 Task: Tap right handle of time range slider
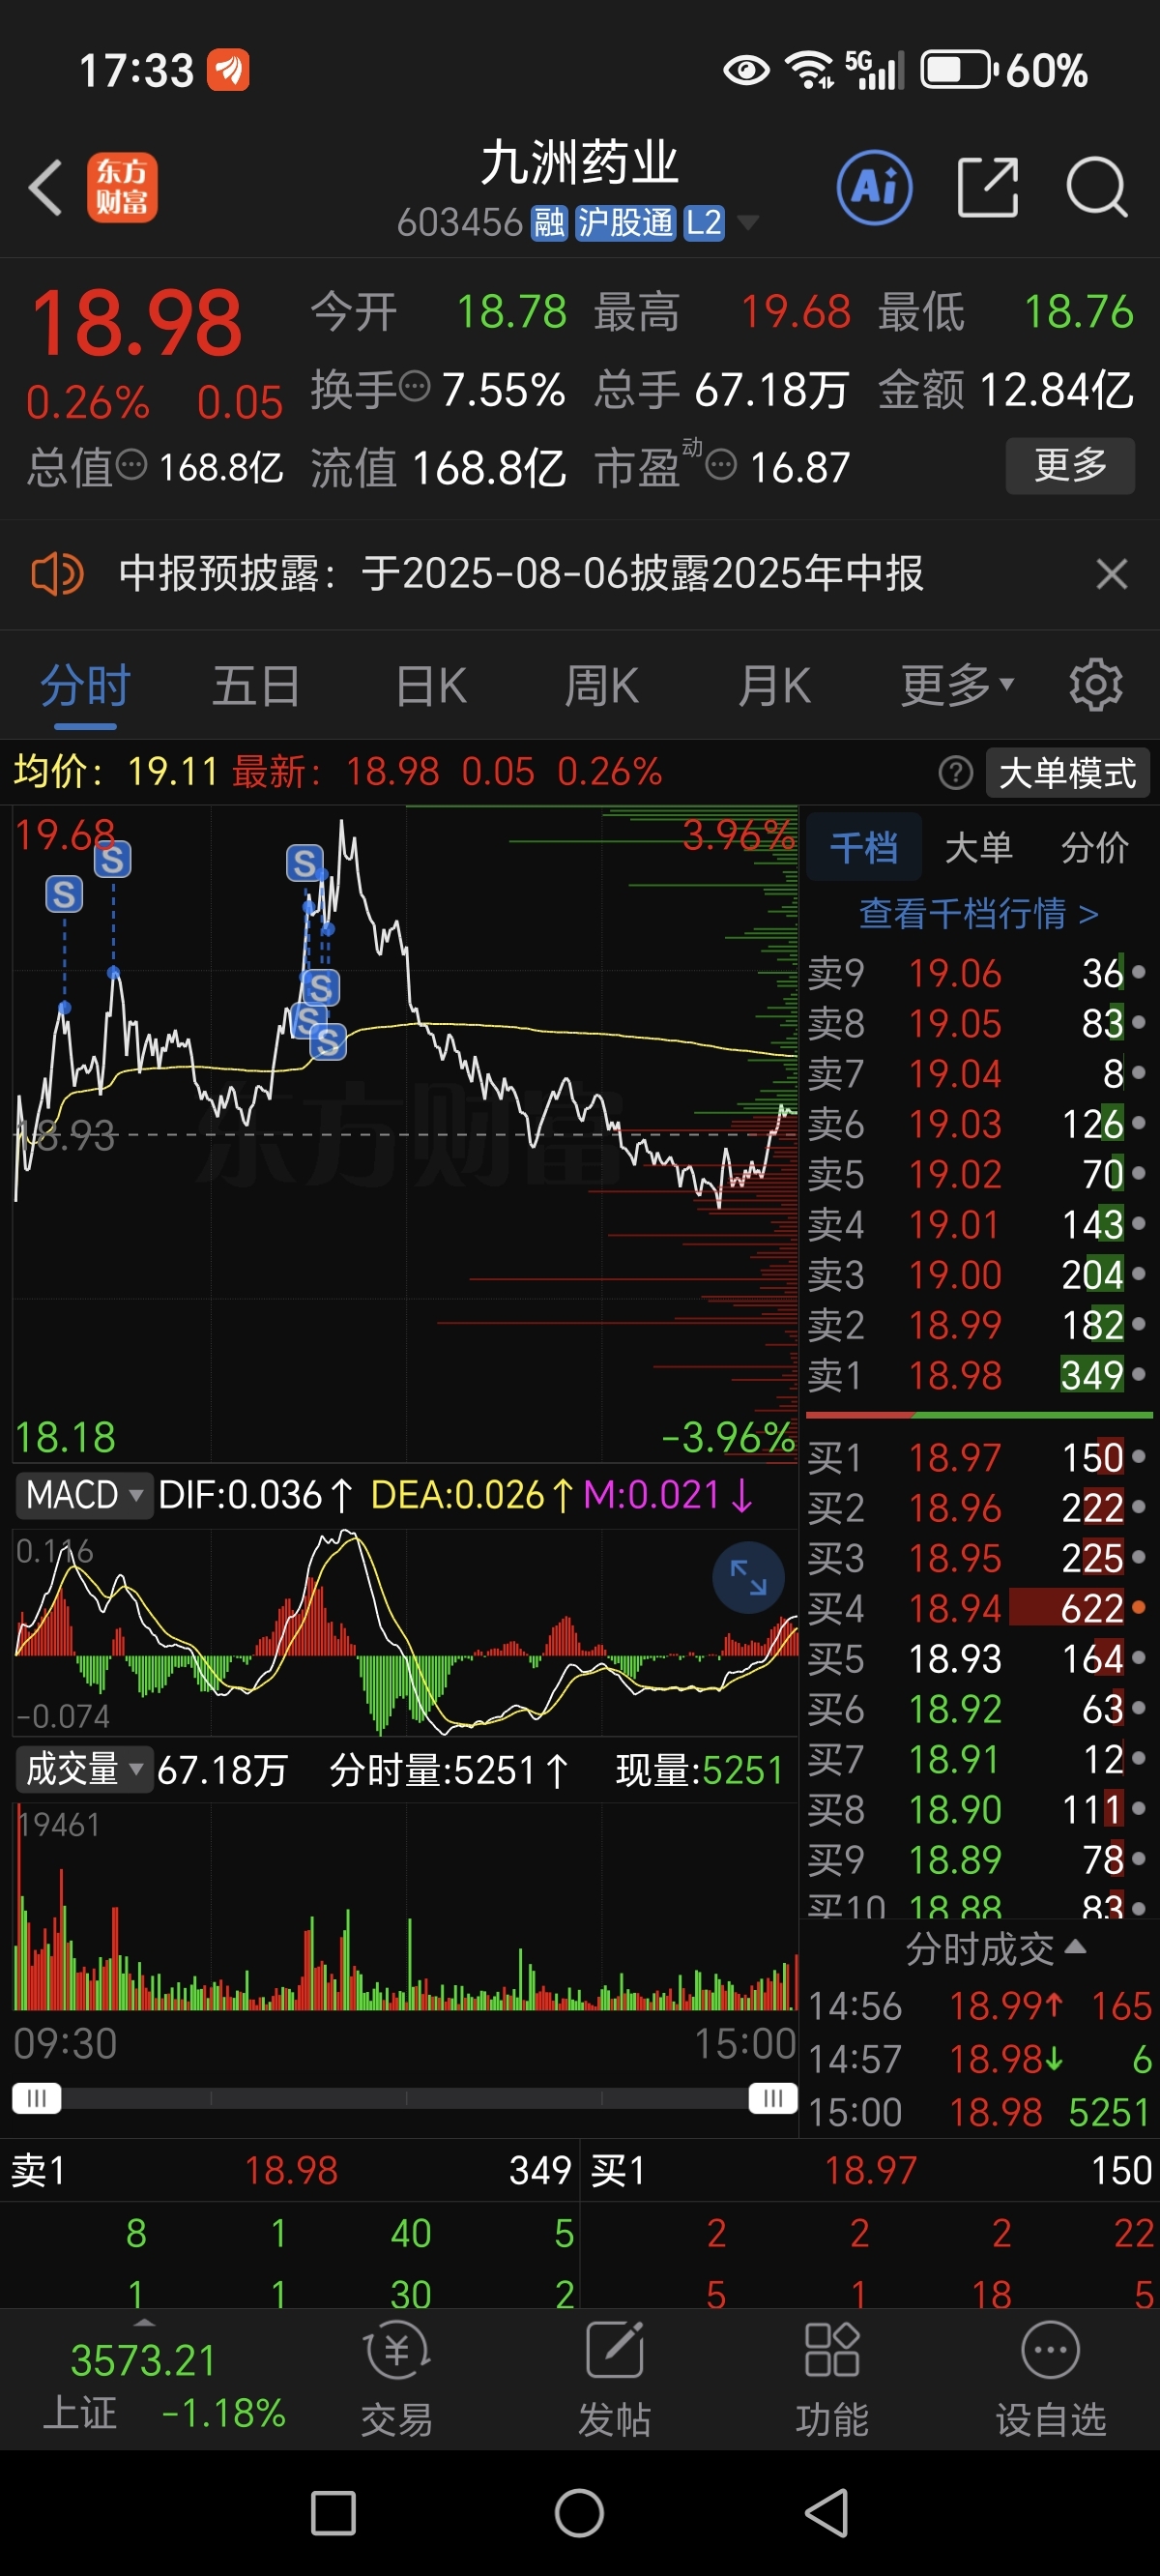coord(773,2097)
